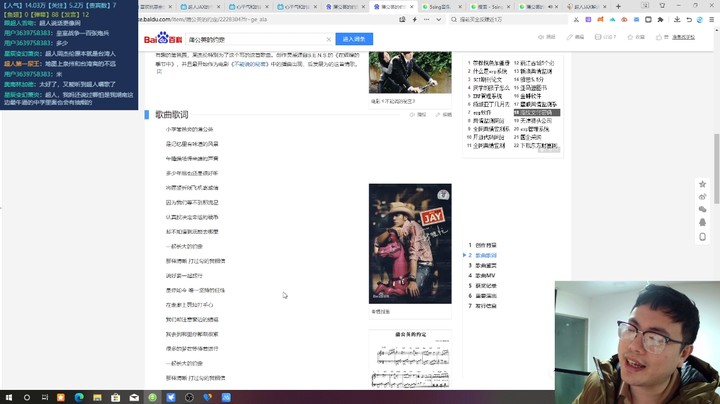The height and width of the screenshot is (404, 720).
Task: Open a new browser tab with plus
Action: (x=618, y=6)
